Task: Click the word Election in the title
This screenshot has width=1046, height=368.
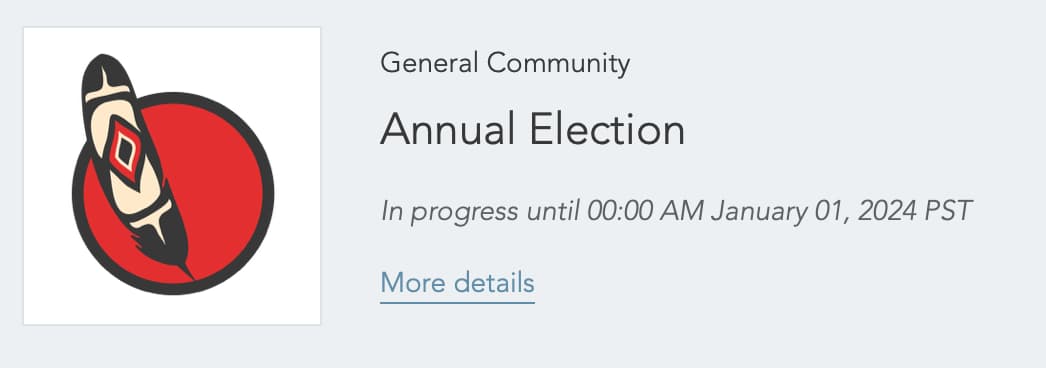Action: [608, 129]
